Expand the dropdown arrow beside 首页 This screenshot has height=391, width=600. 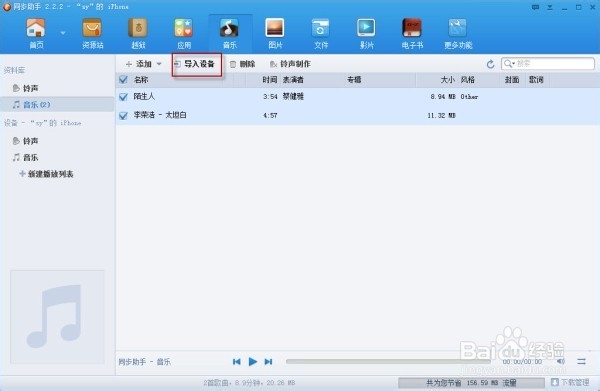click(x=63, y=33)
